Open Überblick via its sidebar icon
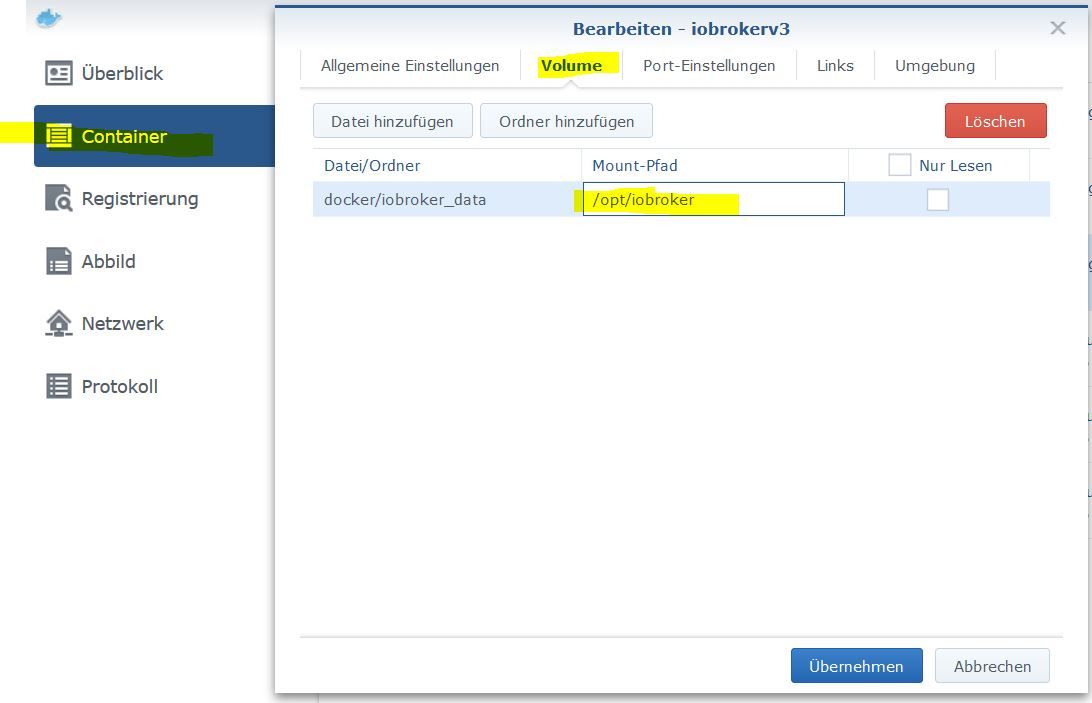The image size is (1092, 703). click(58, 73)
